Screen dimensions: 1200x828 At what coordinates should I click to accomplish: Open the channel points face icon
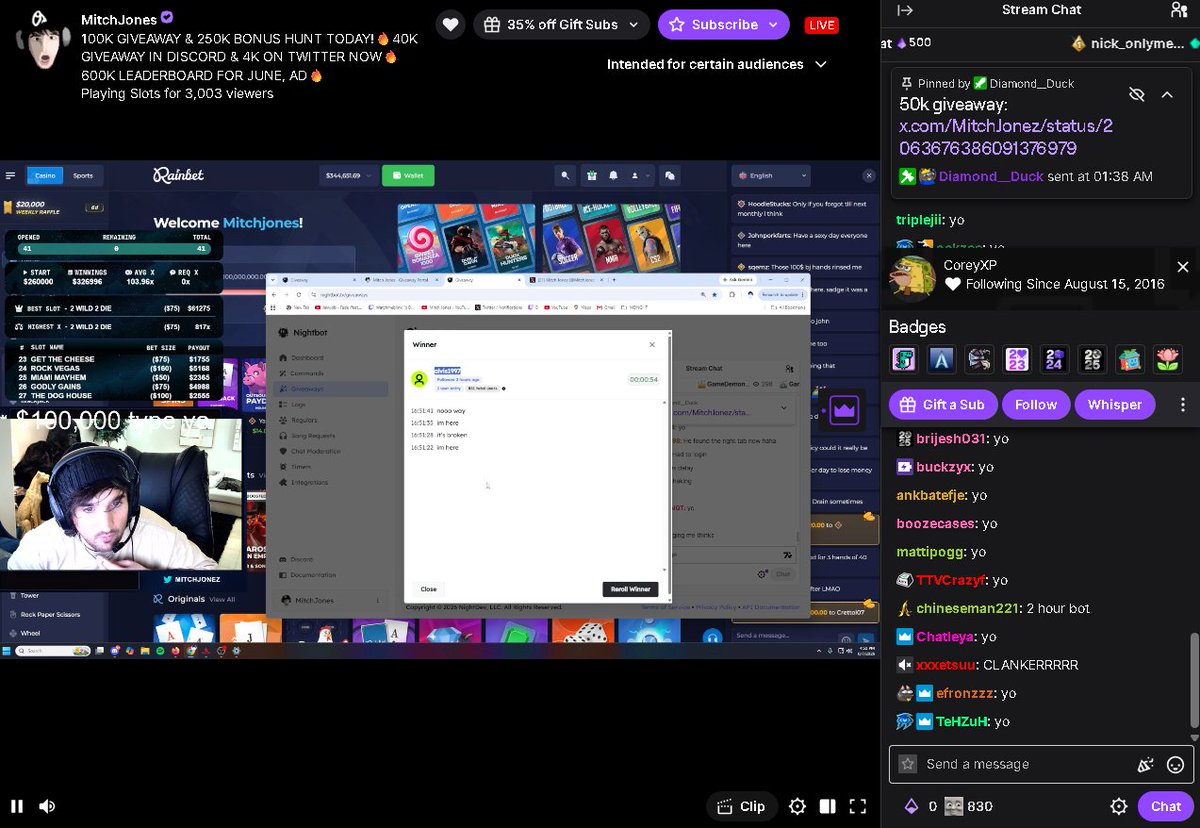[x=954, y=806]
